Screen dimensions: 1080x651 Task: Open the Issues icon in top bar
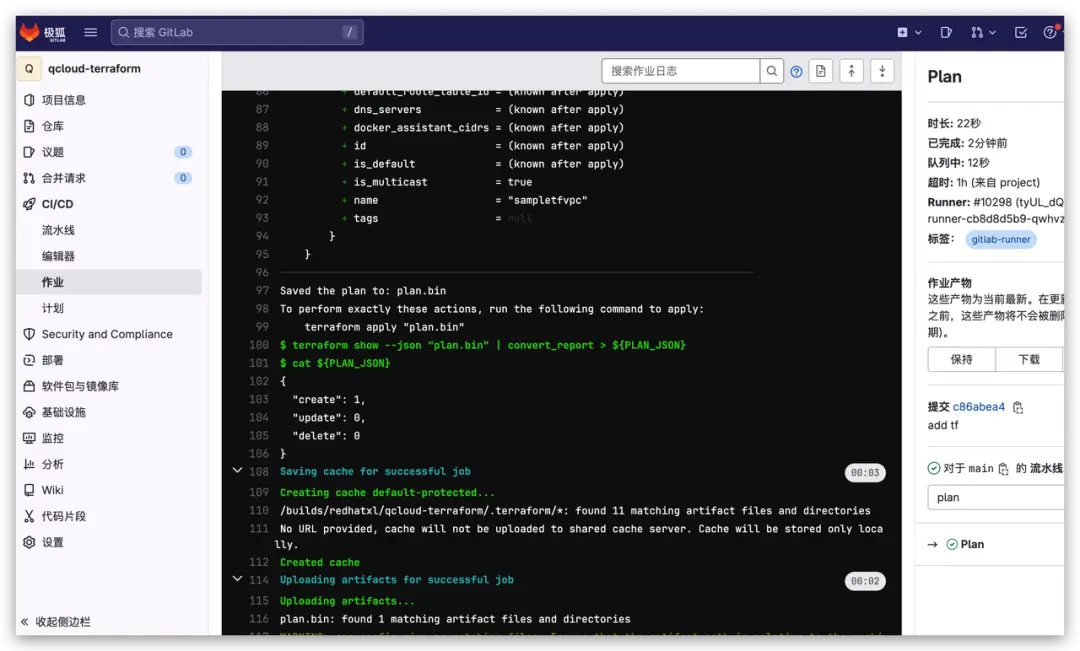(946, 32)
